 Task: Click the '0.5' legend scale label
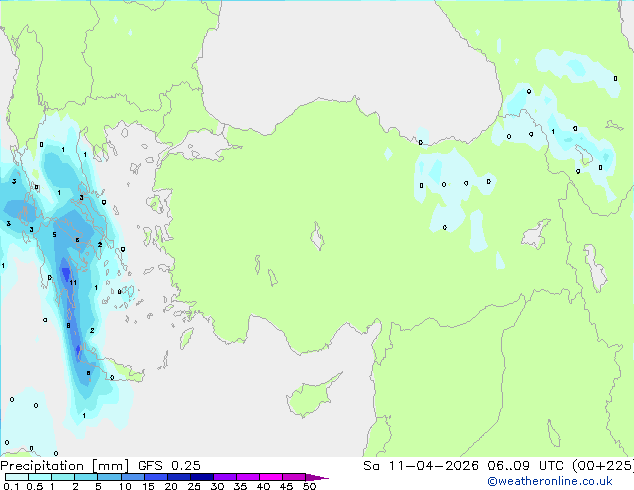click(x=35, y=486)
